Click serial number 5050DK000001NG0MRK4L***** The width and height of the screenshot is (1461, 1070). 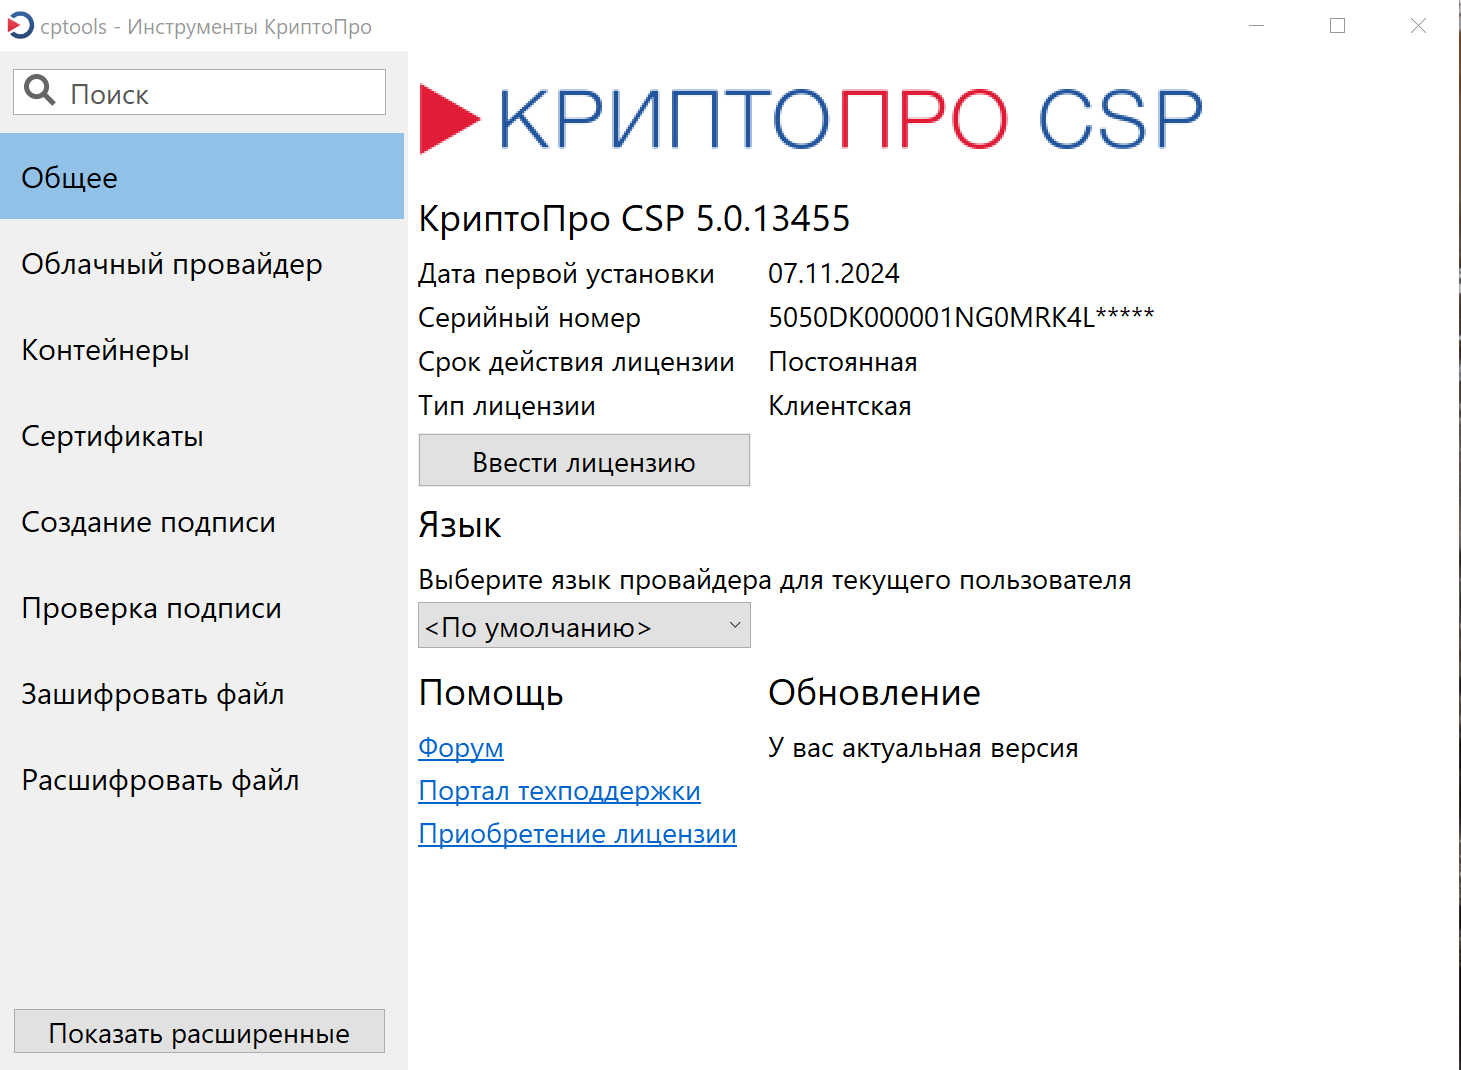pos(961,317)
